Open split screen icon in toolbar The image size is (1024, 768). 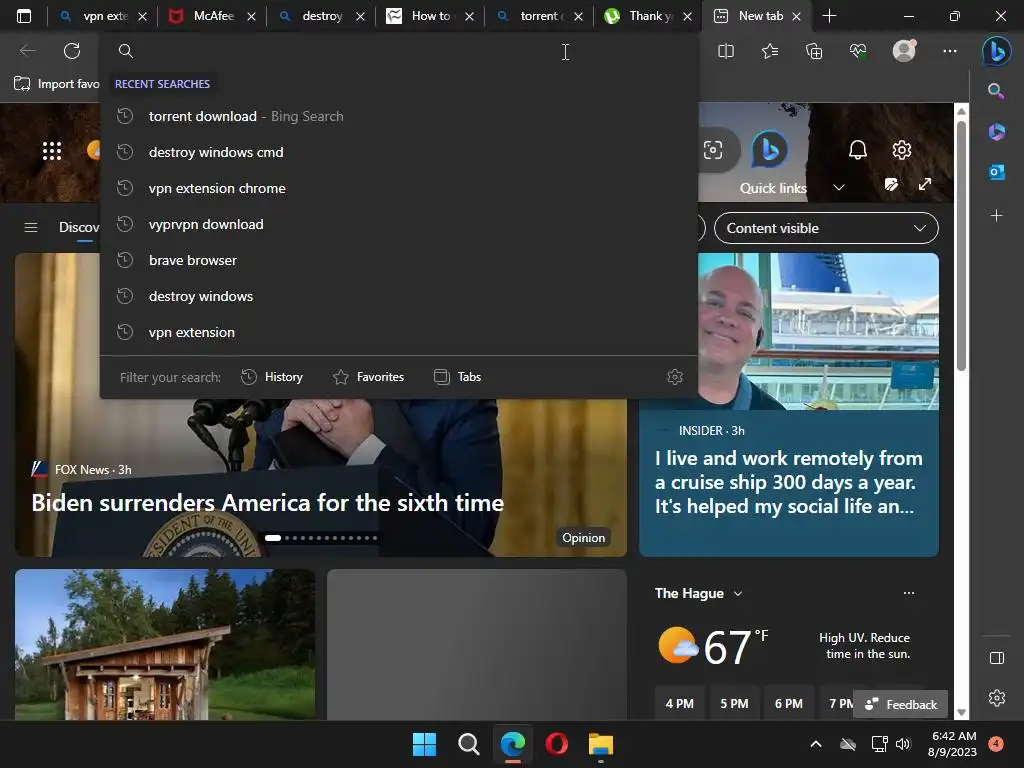pos(726,51)
